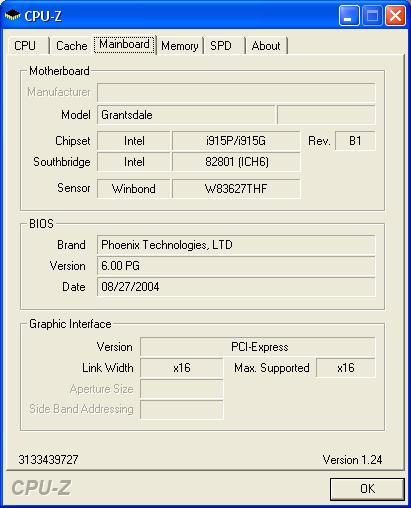The height and width of the screenshot is (508, 411).
Task: Show the About tab
Action: click(266, 46)
